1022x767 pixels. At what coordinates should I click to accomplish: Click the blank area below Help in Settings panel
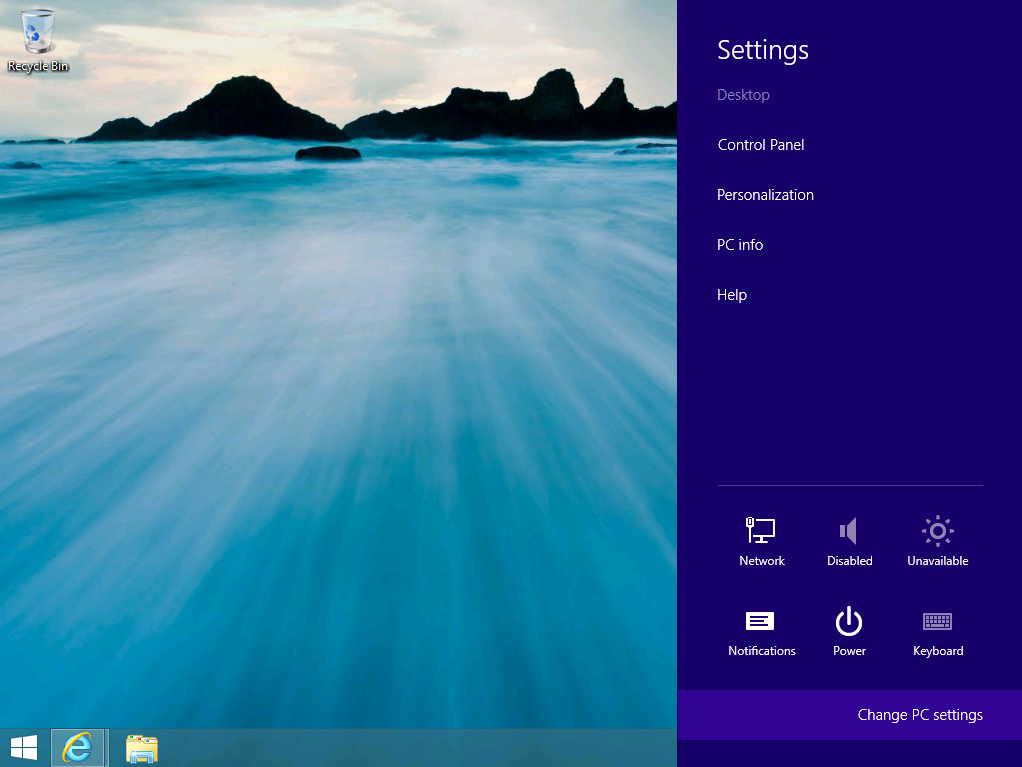click(x=850, y=400)
